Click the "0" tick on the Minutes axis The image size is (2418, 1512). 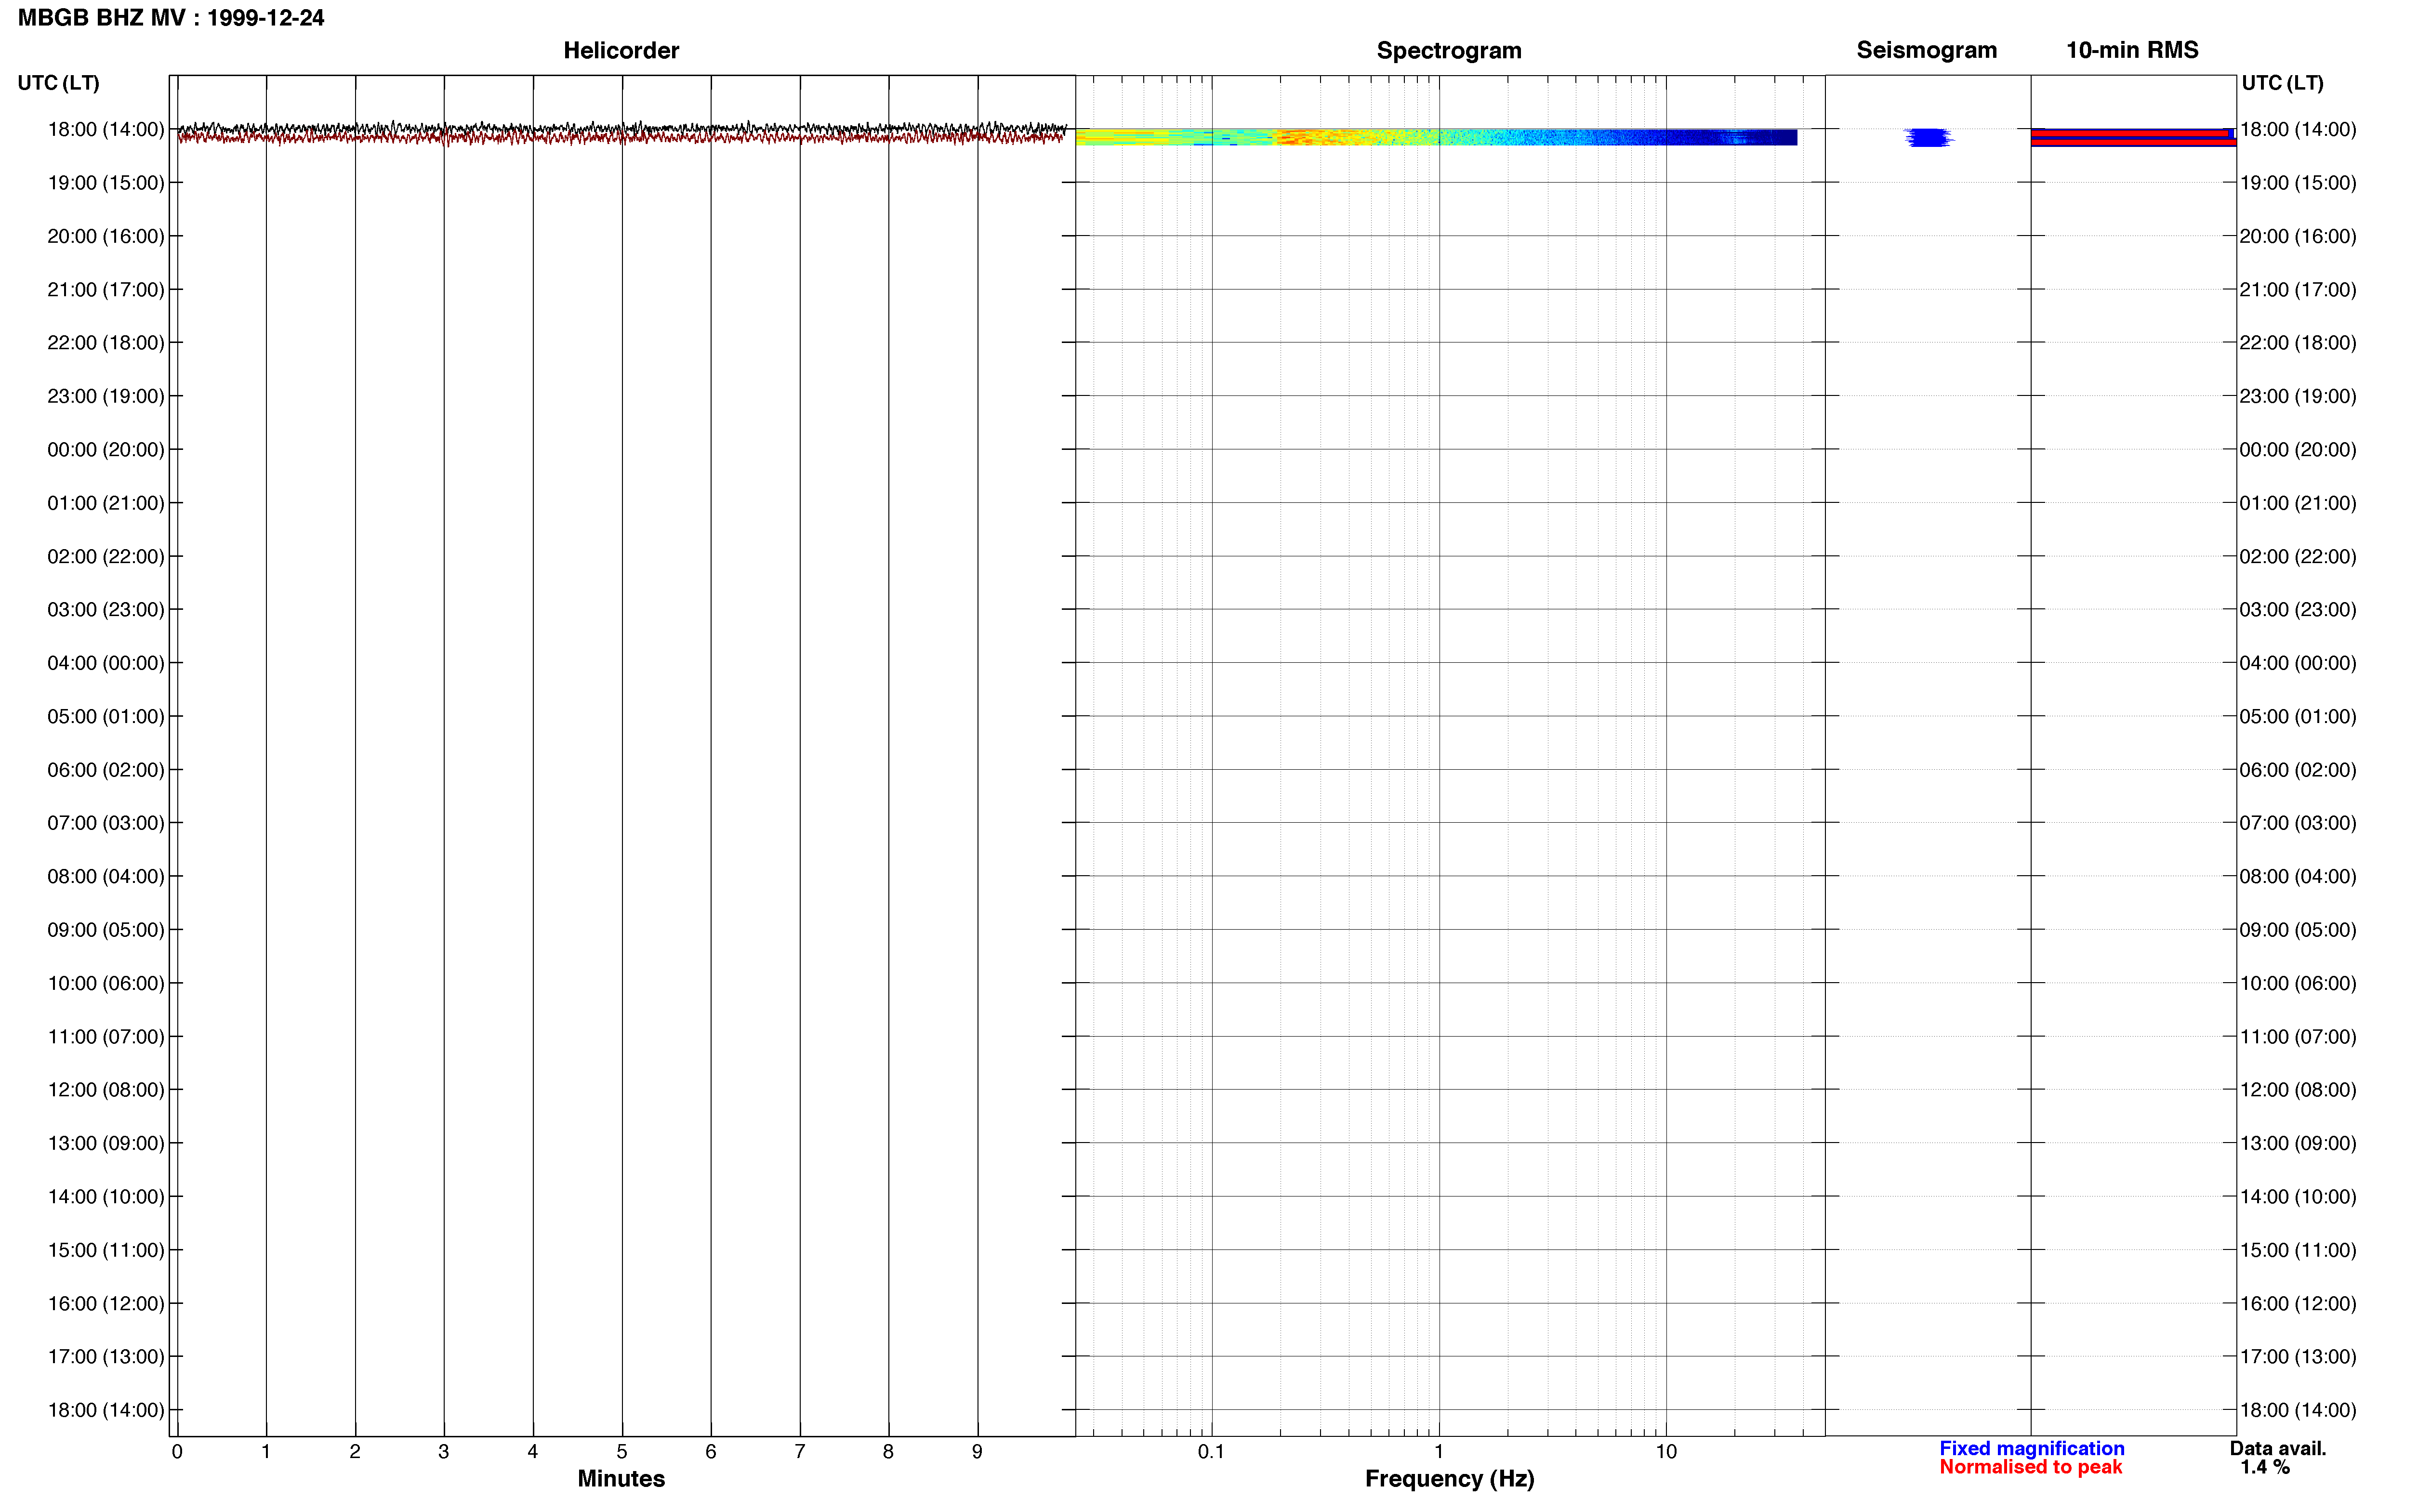(x=177, y=1452)
